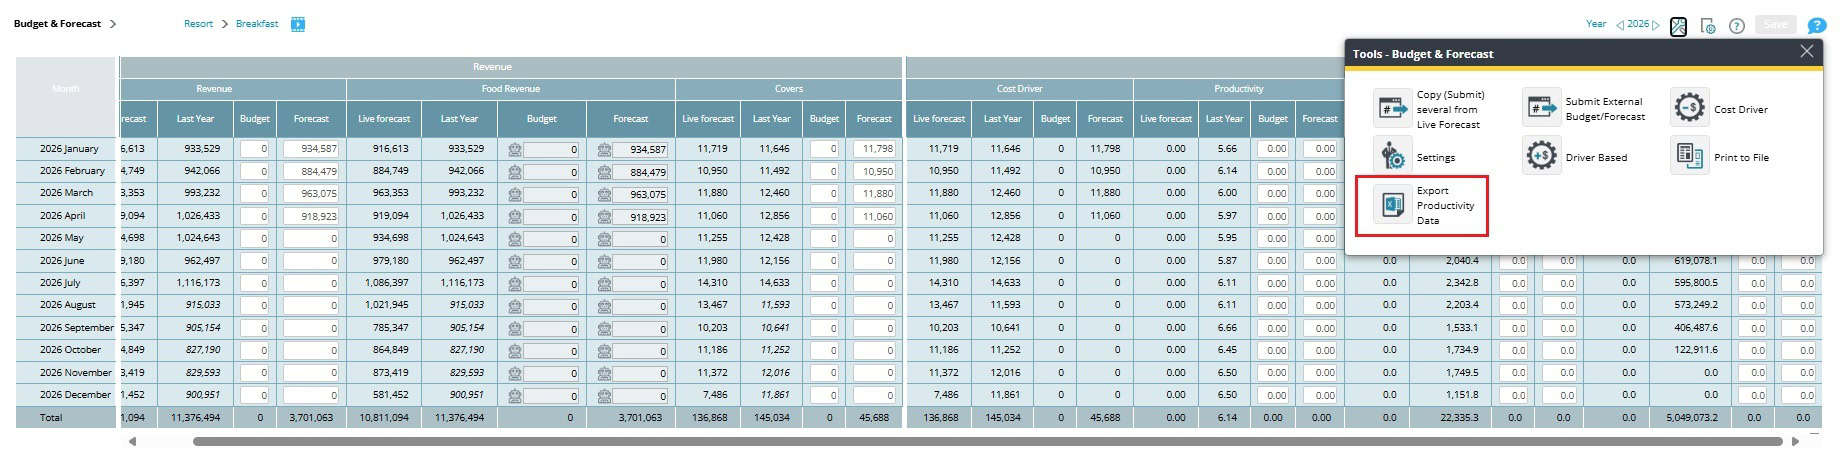
Task: Click the horizontal scrollbar left arrow
Action: (132, 441)
